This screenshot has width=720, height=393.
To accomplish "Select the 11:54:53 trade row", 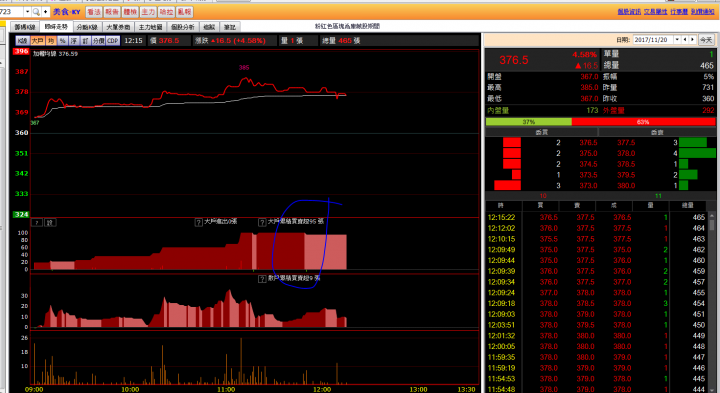I will pyautogui.click(x=596, y=379).
